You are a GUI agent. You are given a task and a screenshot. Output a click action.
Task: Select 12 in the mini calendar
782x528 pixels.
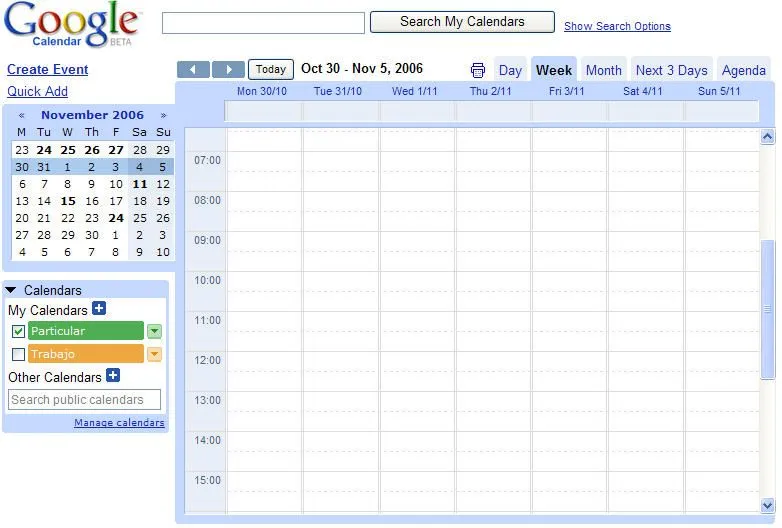[163, 184]
